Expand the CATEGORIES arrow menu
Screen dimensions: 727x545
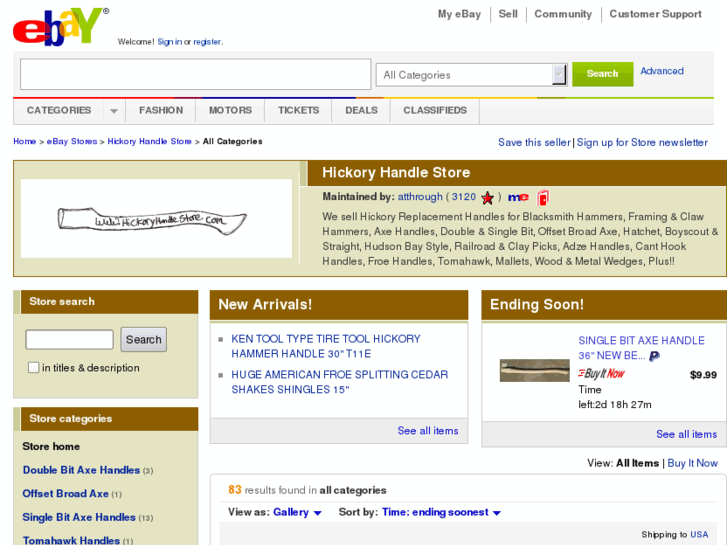point(114,111)
